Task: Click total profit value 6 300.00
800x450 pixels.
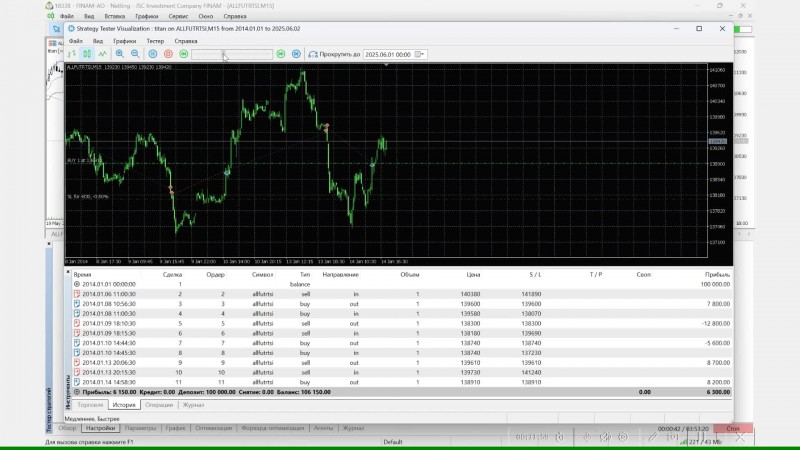Action: click(718, 392)
